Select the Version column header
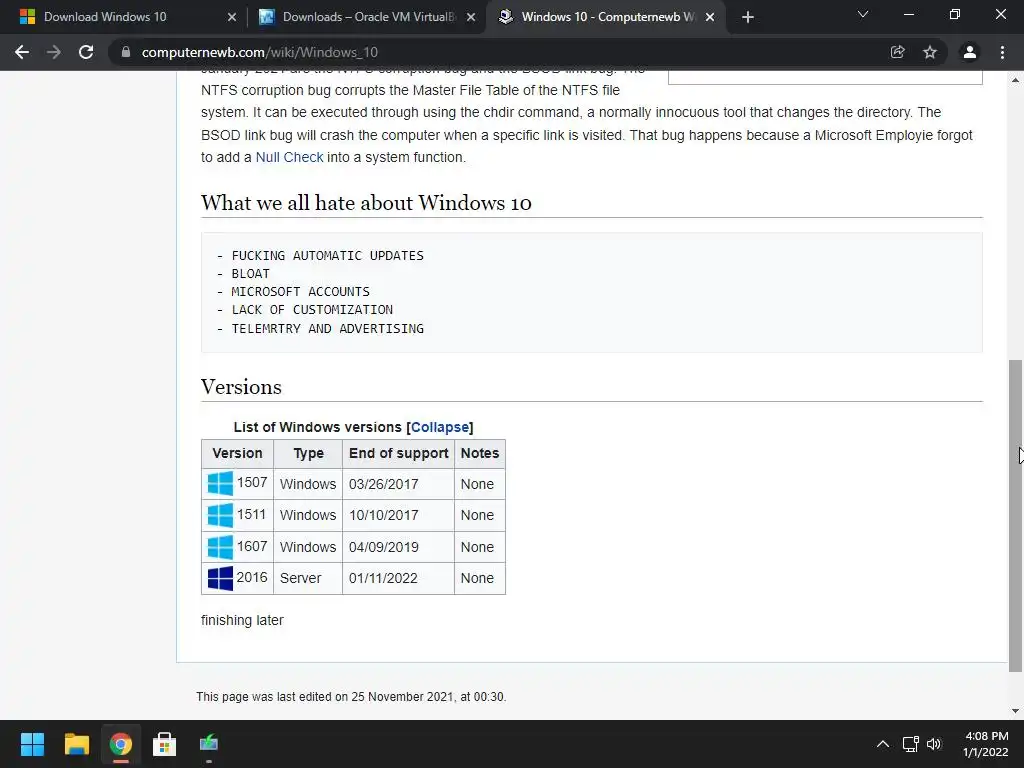 click(237, 453)
